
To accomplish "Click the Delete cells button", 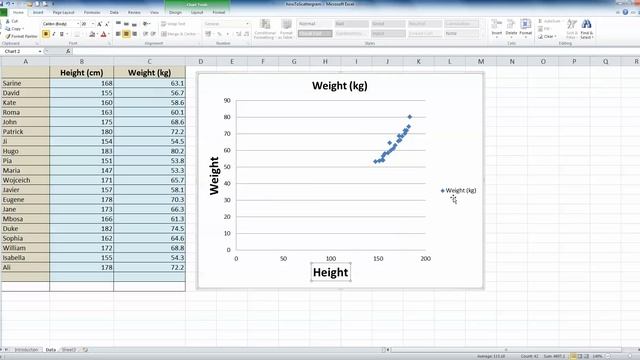I will pyautogui.click(x=511, y=29).
